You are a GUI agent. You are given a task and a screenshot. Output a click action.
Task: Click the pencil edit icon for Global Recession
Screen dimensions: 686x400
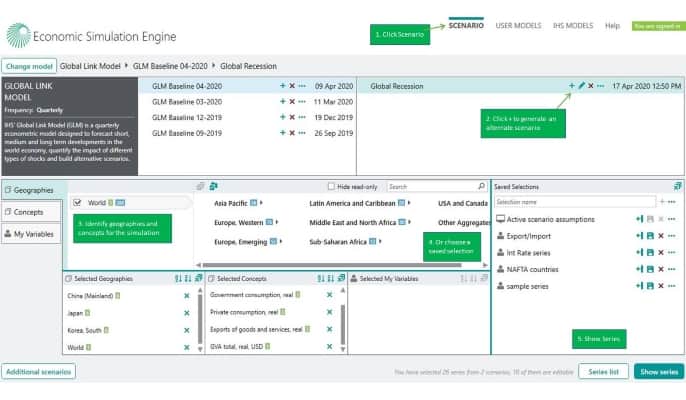582,86
